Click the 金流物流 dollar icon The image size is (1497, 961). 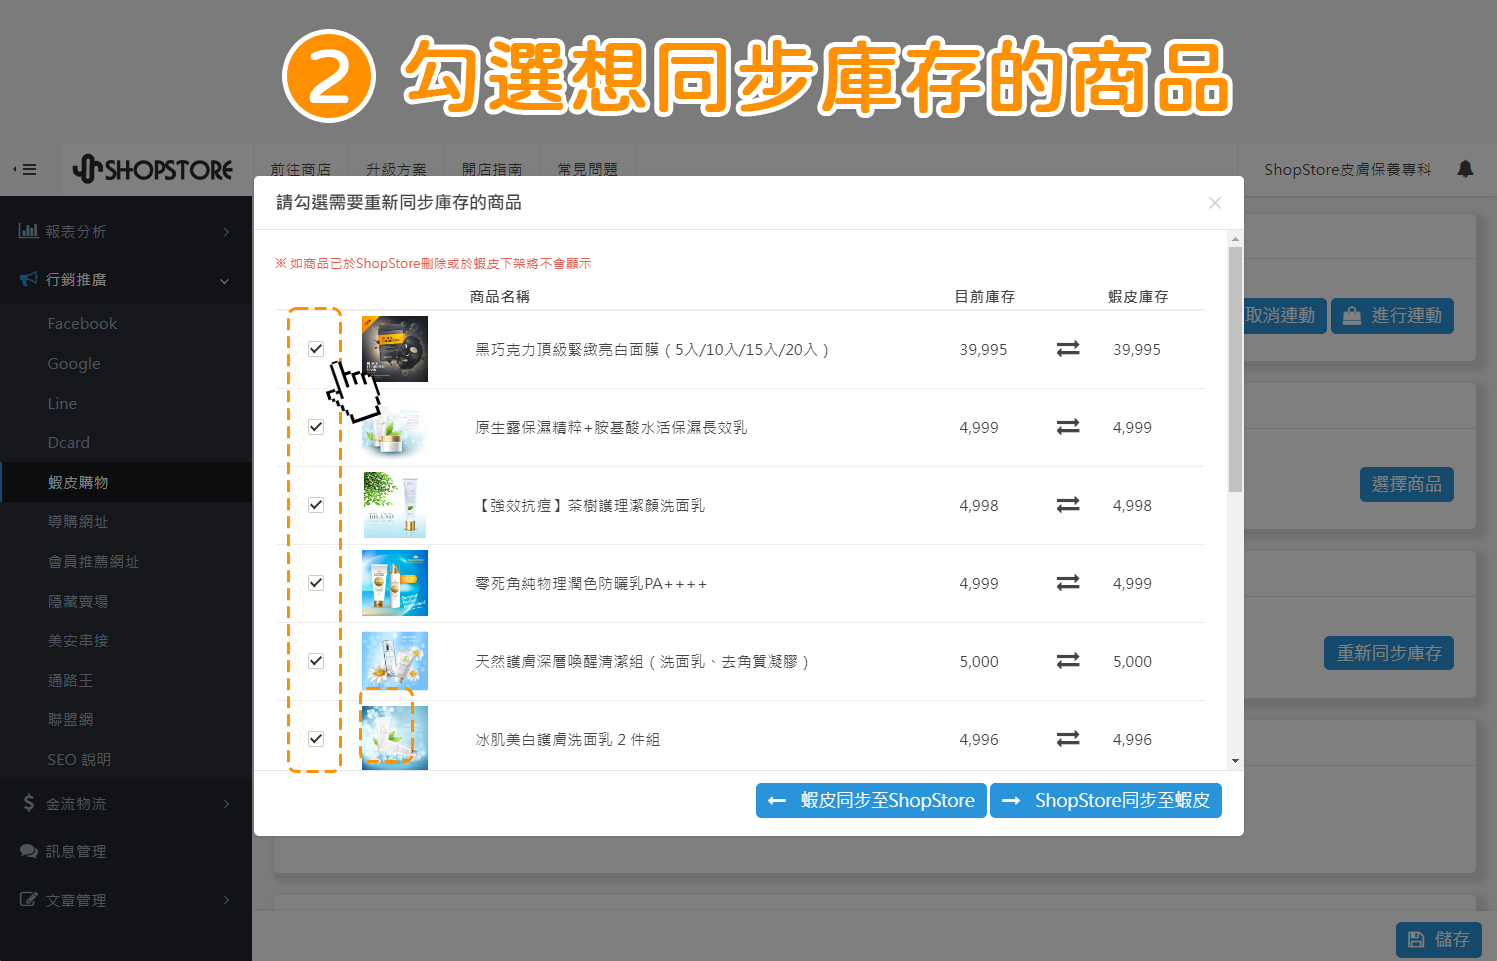tap(28, 803)
